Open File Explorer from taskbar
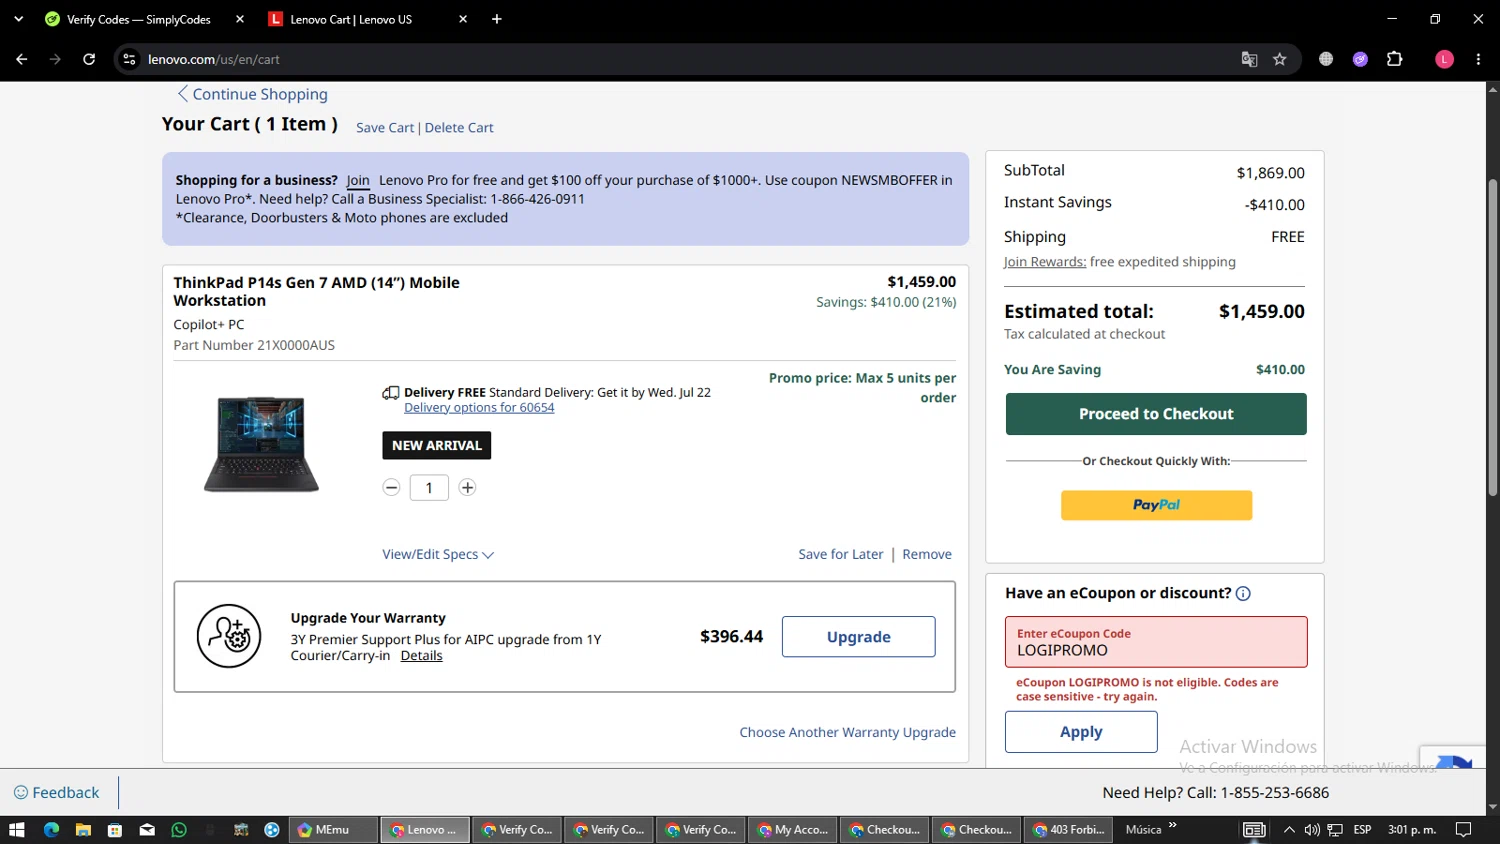Viewport: 1500px width, 844px height. (83, 830)
